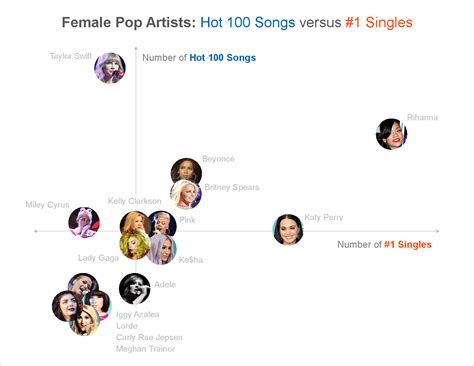474x366 pixels.
Task: Click Lady Gaga's photo bubble
Action: coord(135,245)
